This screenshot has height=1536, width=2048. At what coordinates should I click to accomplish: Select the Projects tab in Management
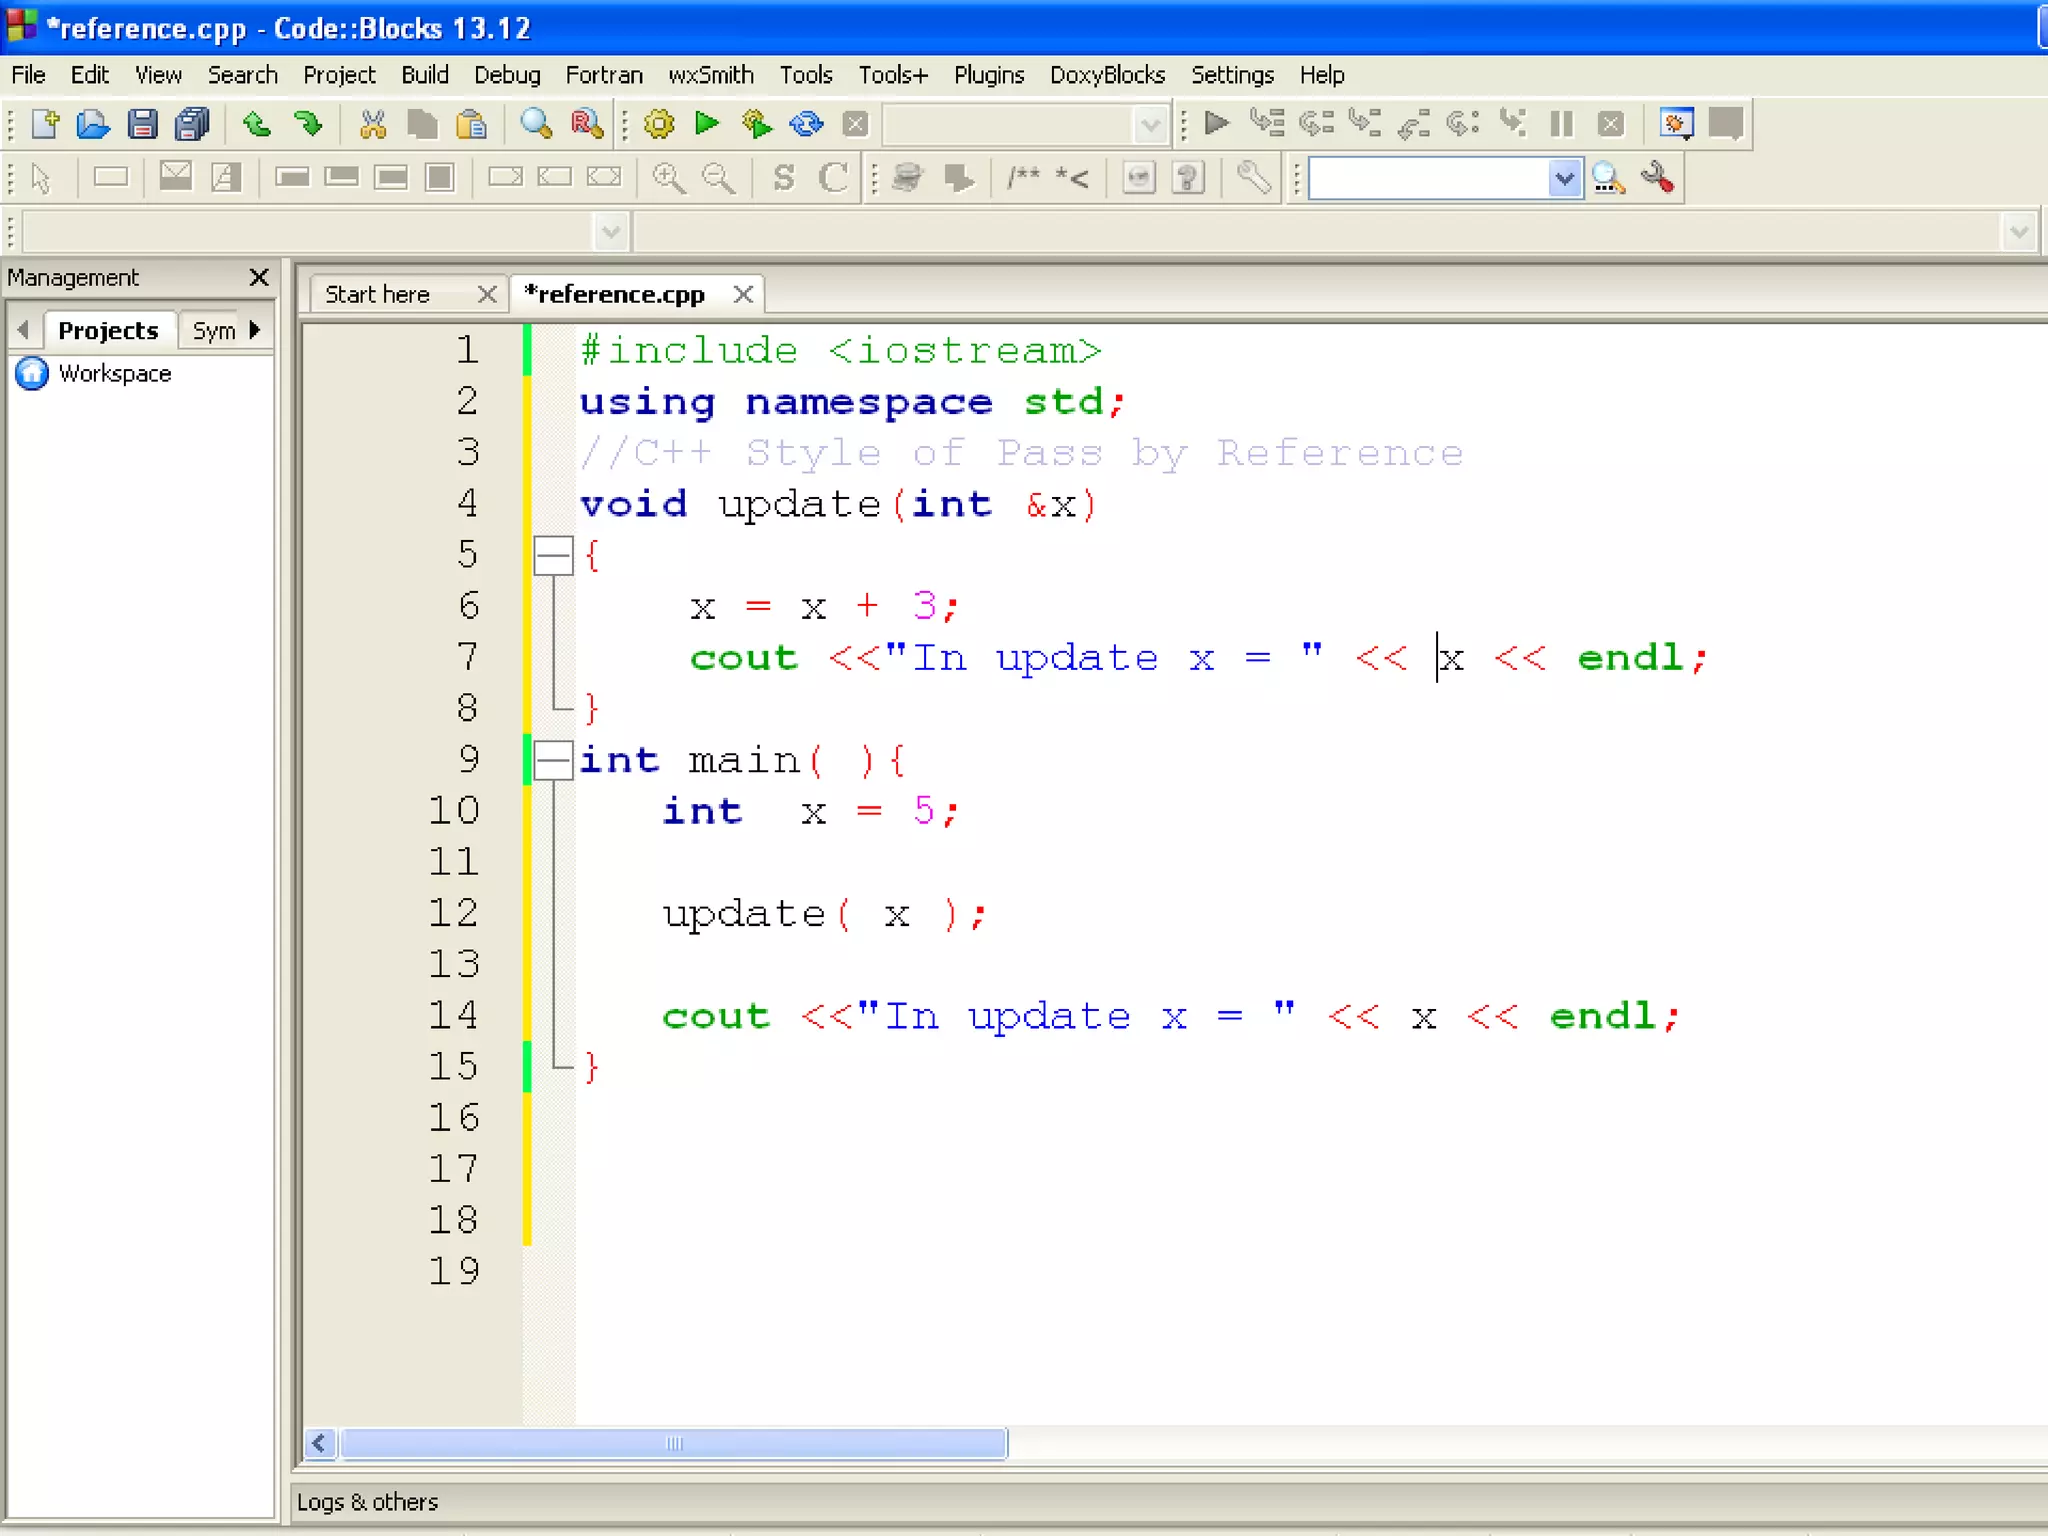[108, 330]
